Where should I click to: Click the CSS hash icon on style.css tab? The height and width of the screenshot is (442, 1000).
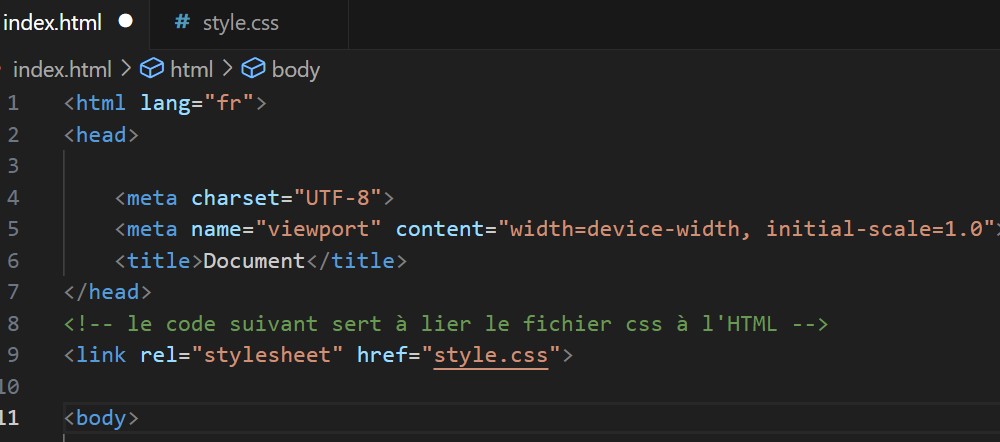coord(181,22)
